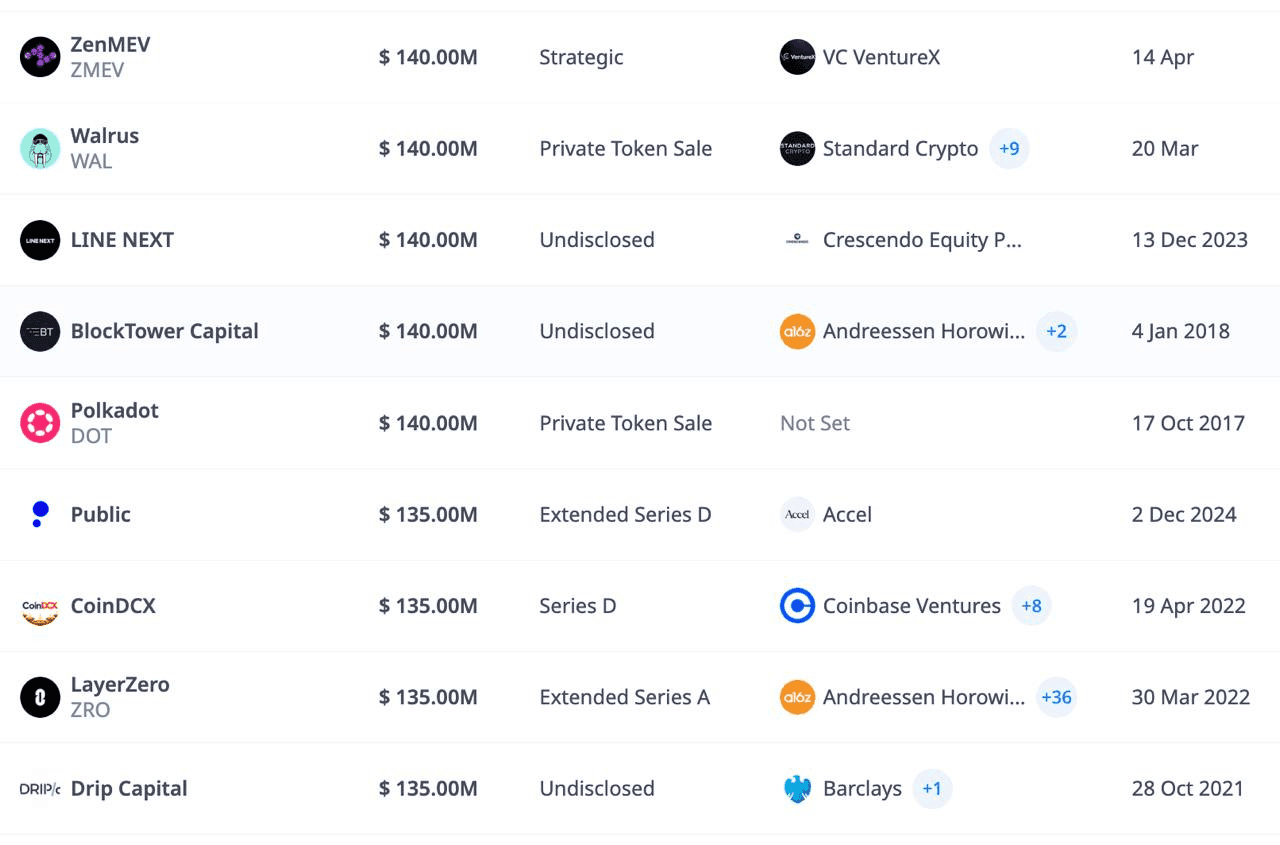Reveal the +1 investor beside Barclays

click(932, 788)
